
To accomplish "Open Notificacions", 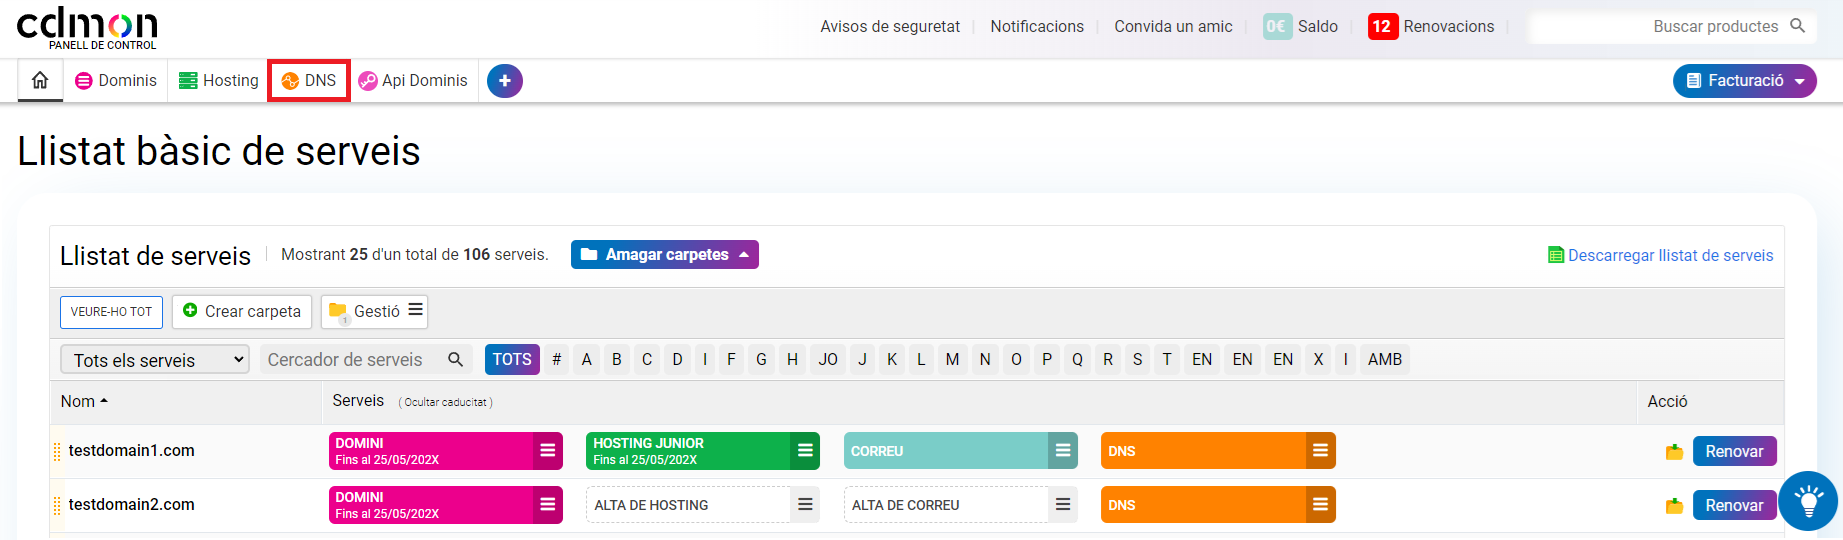I will 1037,26.
